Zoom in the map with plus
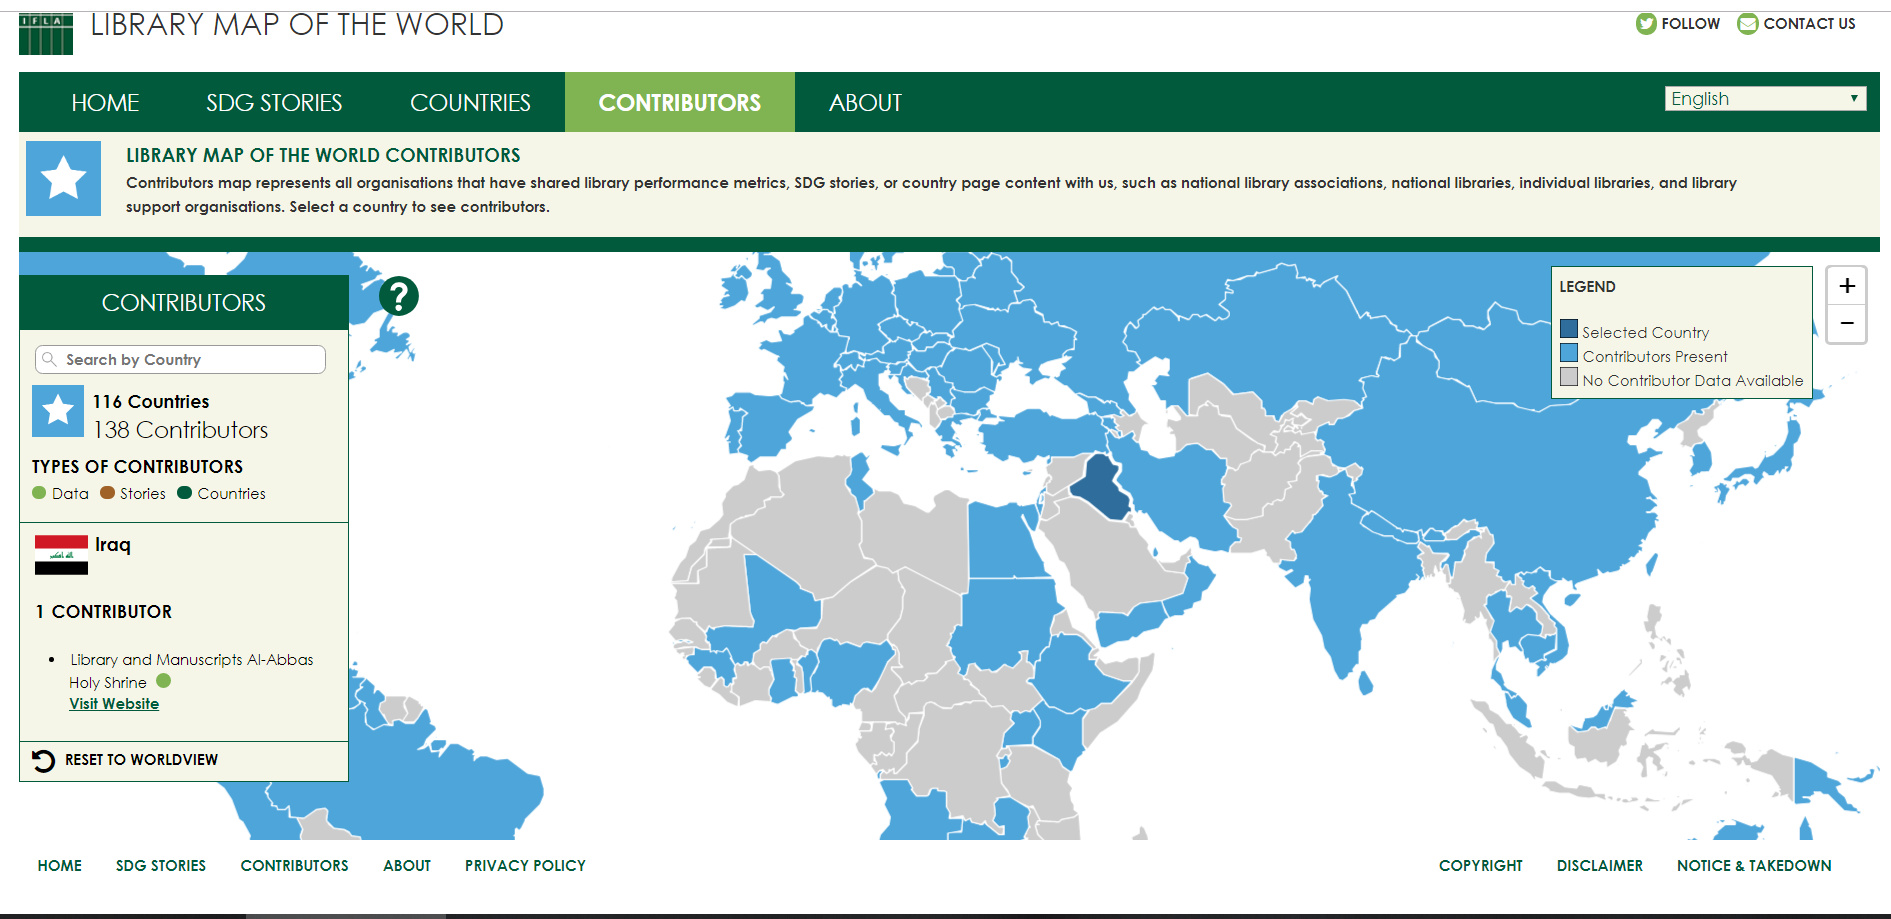1891x919 pixels. (1846, 286)
